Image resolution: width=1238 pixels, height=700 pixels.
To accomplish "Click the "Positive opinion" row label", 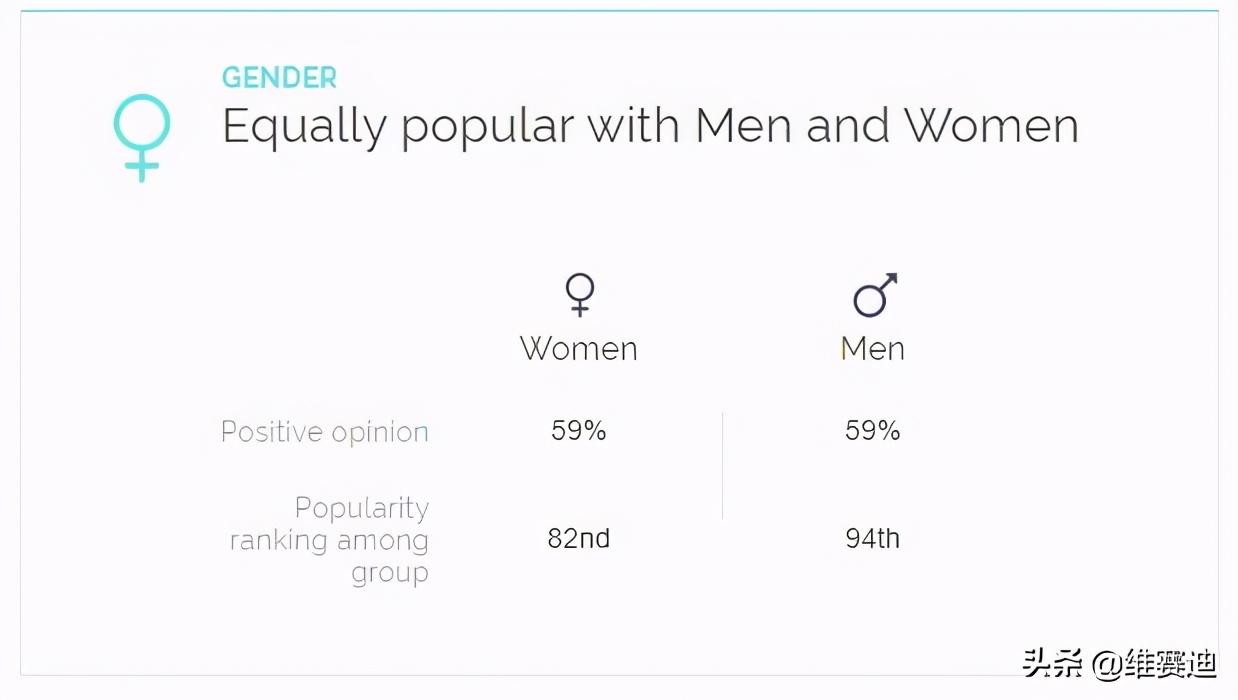I will click(325, 432).
